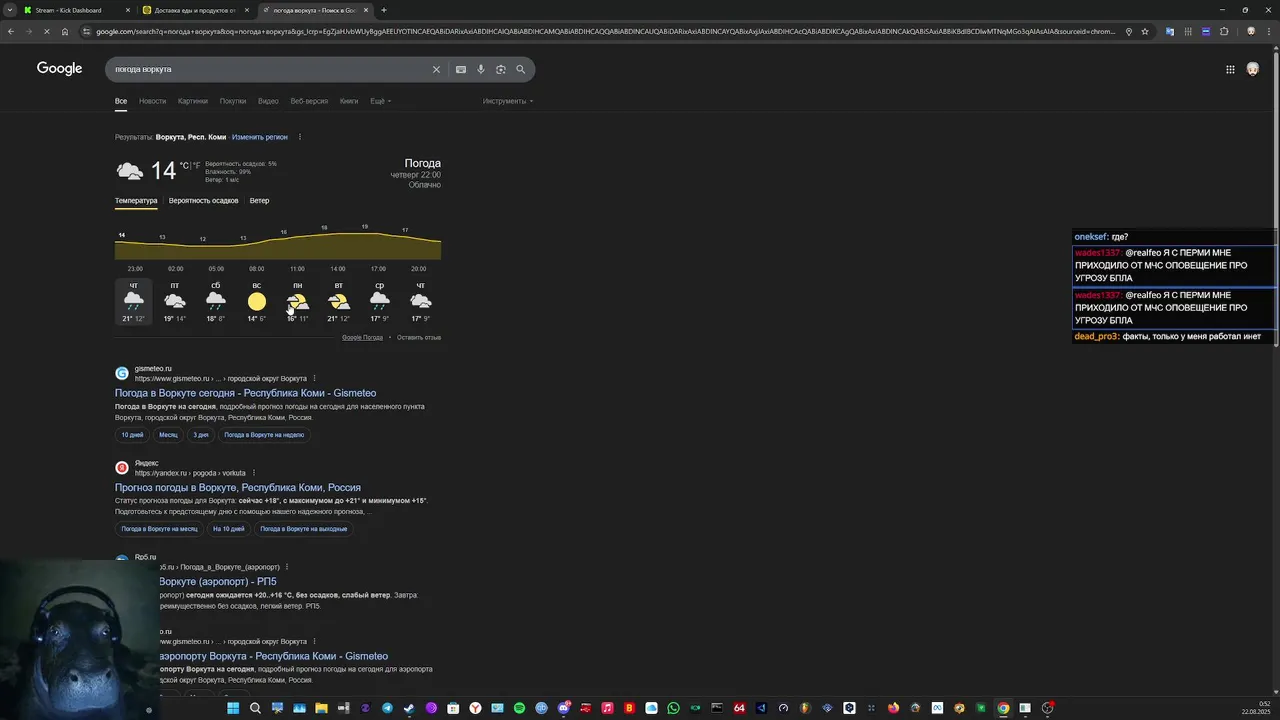Image resolution: width=1280 pixels, height=720 pixels.
Task: Click Изменить регион link
Action: point(260,137)
